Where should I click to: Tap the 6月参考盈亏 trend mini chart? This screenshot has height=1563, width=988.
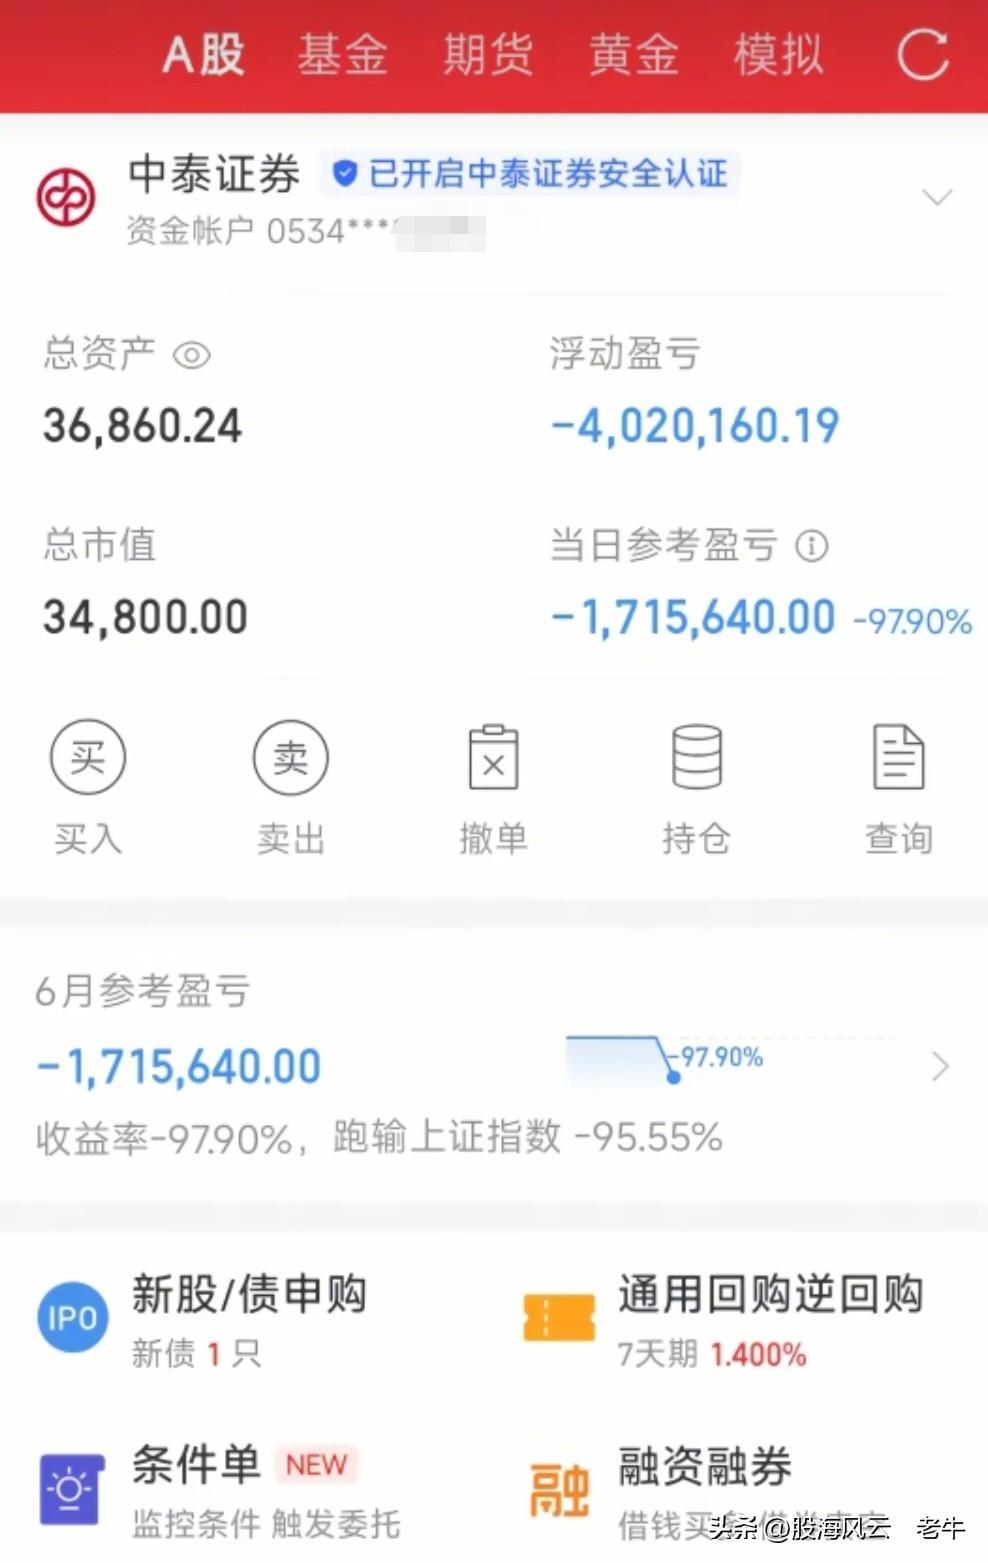(x=665, y=1061)
